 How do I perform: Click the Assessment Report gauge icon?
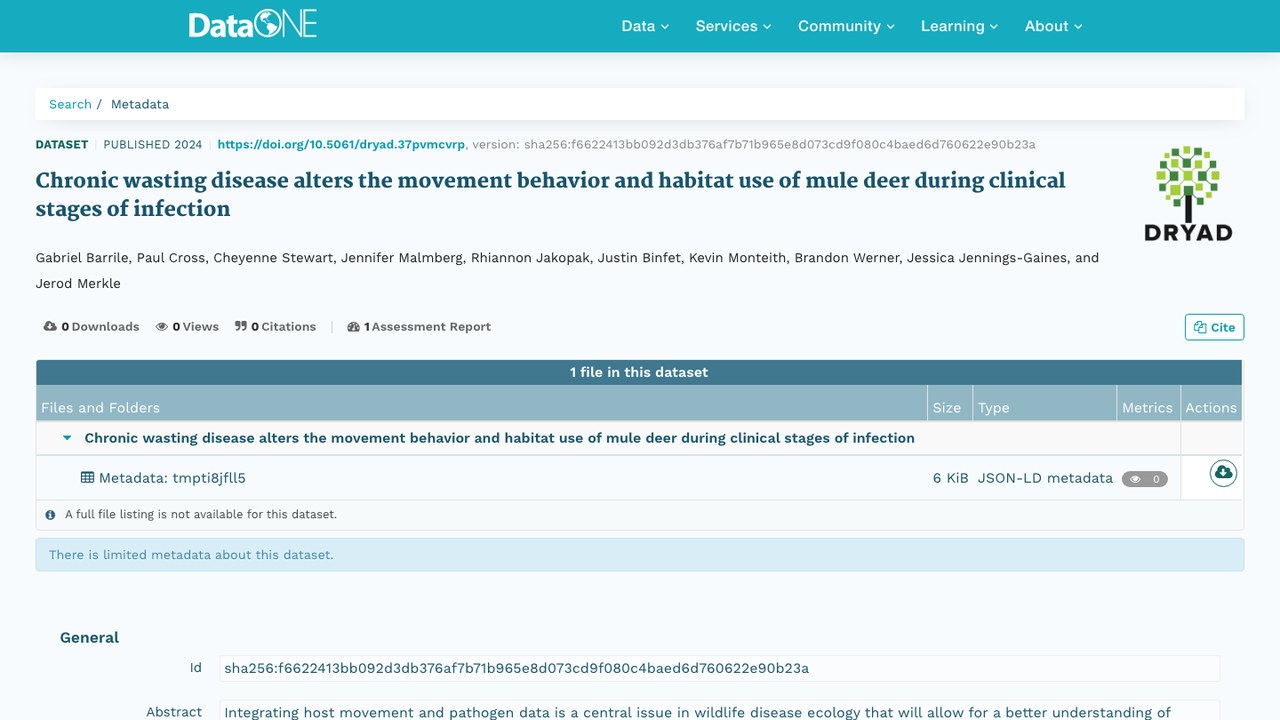pyautogui.click(x=353, y=327)
